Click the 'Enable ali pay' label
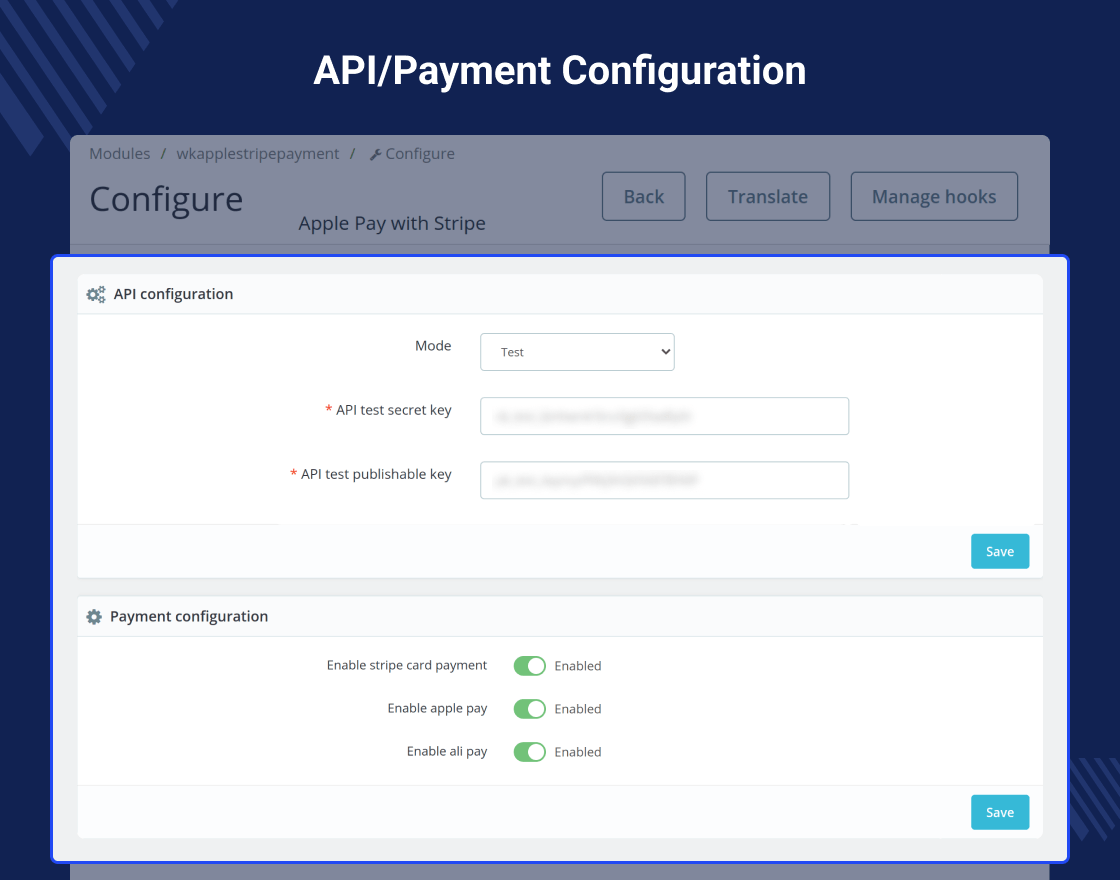This screenshot has height=880, width=1120. click(x=446, y=751)
